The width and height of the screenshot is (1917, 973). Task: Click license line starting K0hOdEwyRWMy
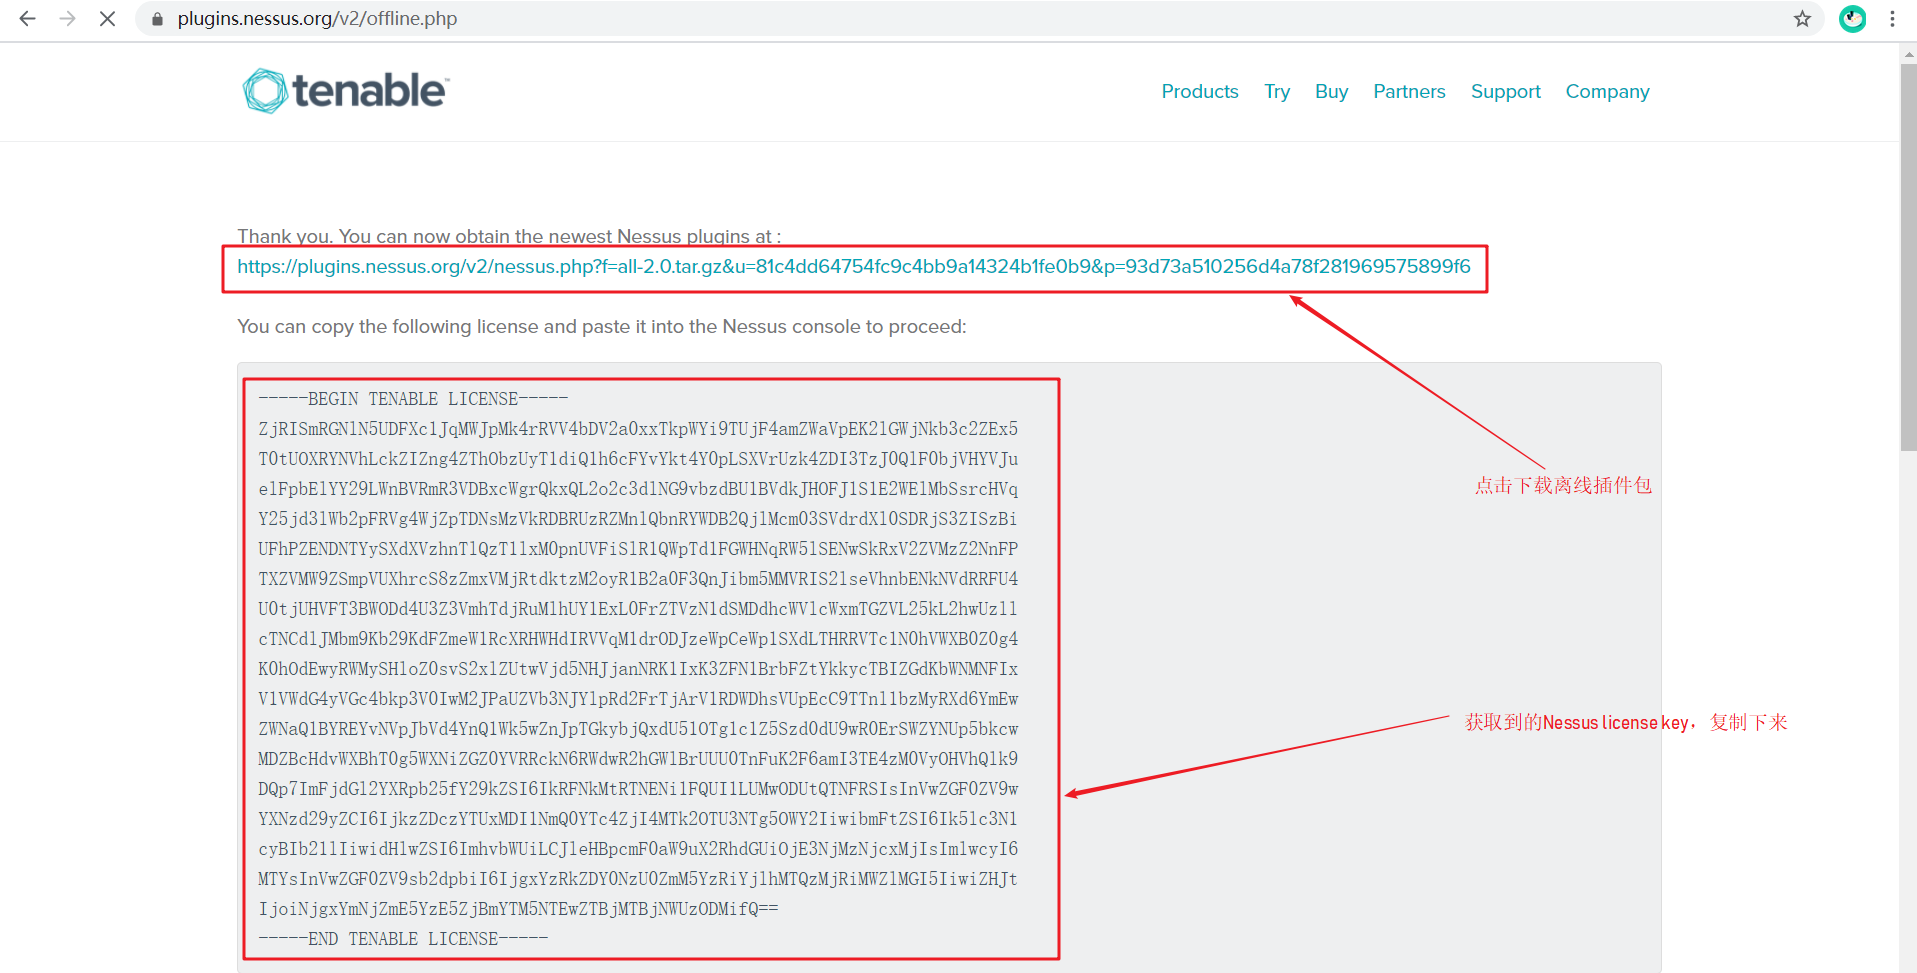point(638,669)
